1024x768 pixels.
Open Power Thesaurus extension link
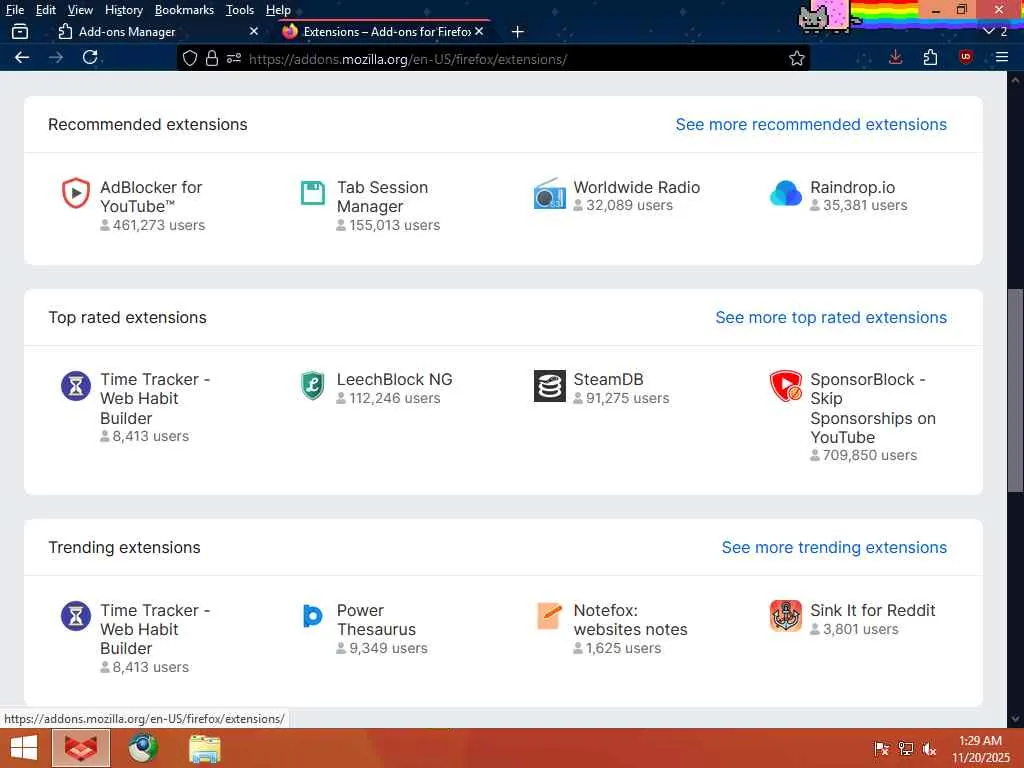(x=376, y=620)
